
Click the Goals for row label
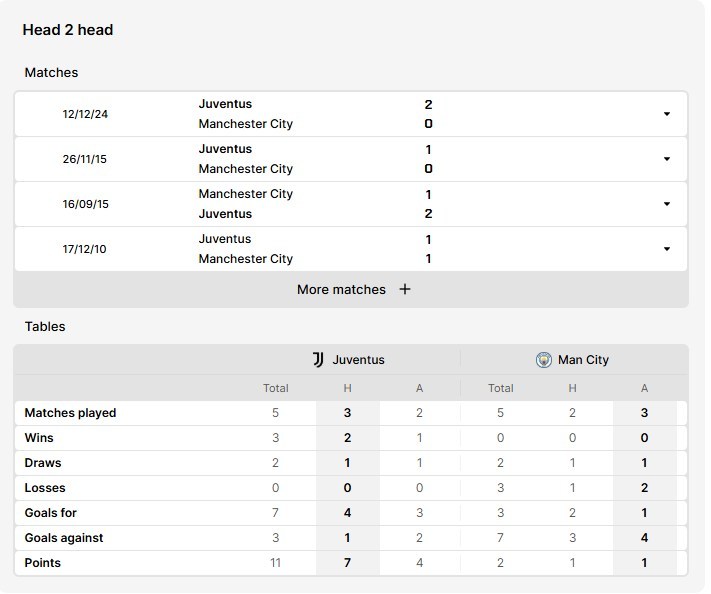tap(51, 513)
